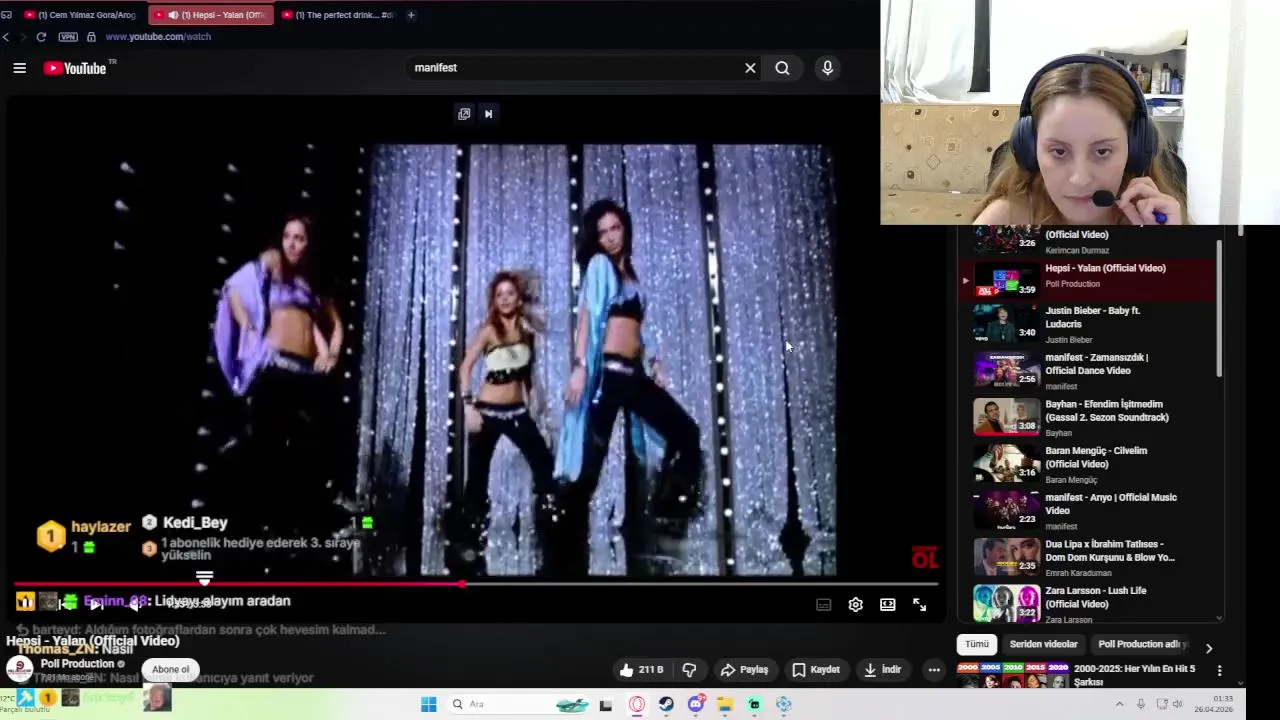Enter fullscreen on the video player
1280x720 pixels.
pos(919,605)
